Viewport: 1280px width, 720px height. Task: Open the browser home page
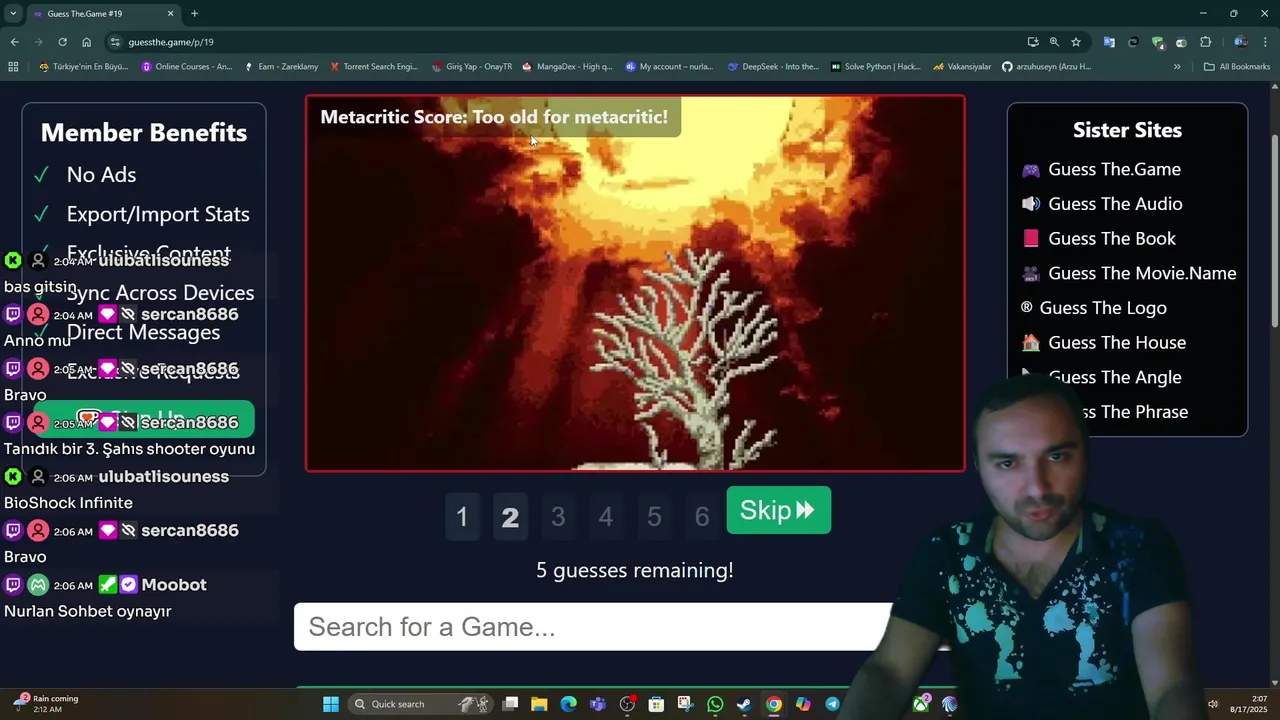click(x=86, y=42)
